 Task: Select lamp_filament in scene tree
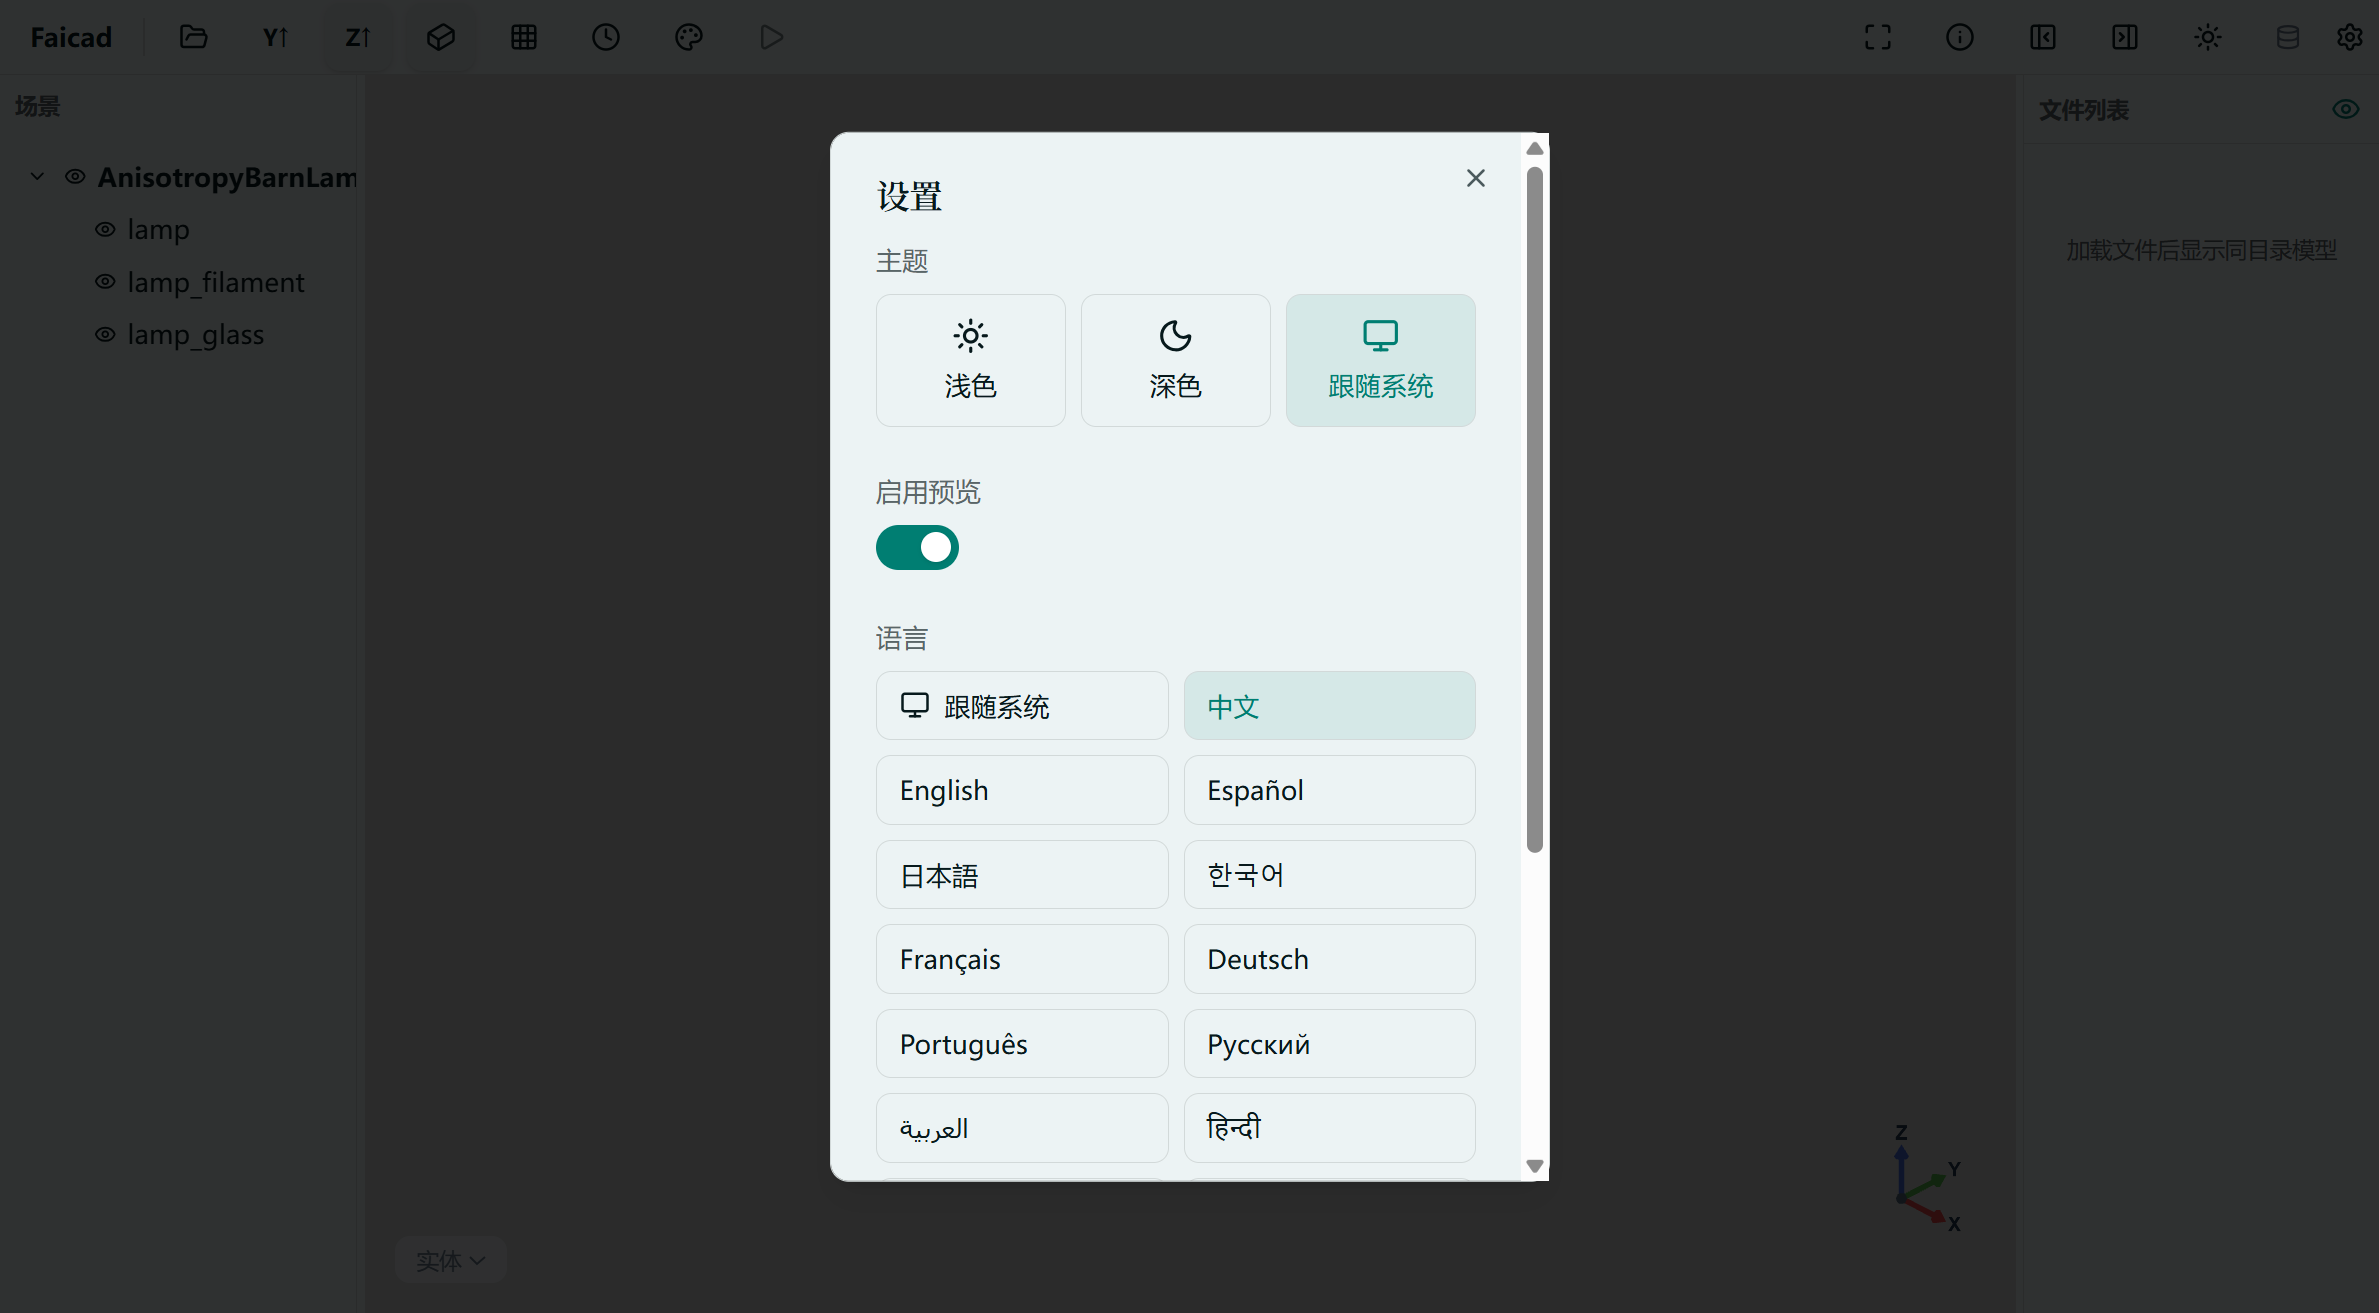pyautogui.click(x=216, y=282)
